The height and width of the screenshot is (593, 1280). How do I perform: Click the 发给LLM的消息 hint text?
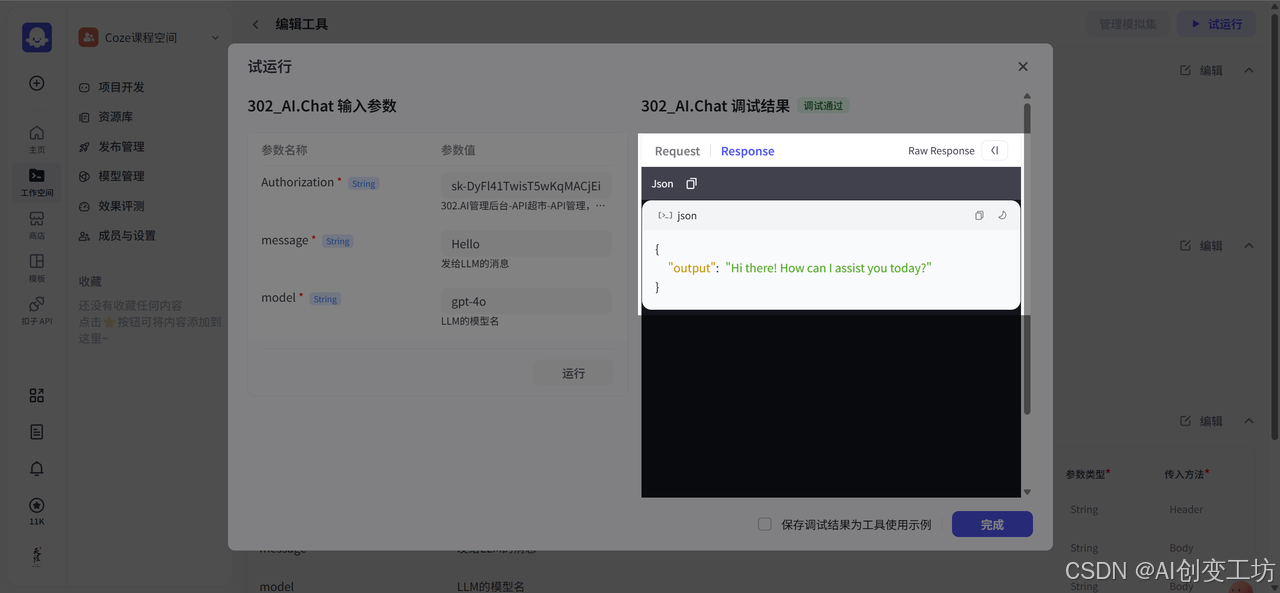475,264
